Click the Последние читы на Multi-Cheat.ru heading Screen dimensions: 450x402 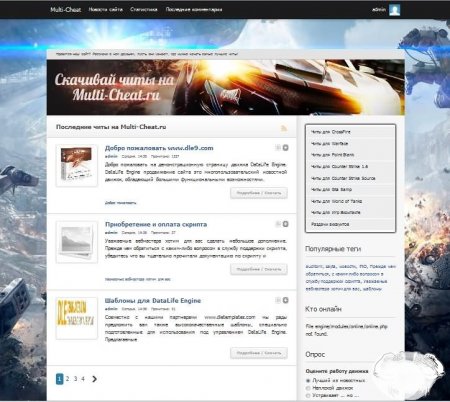click(x=111, y=127)
